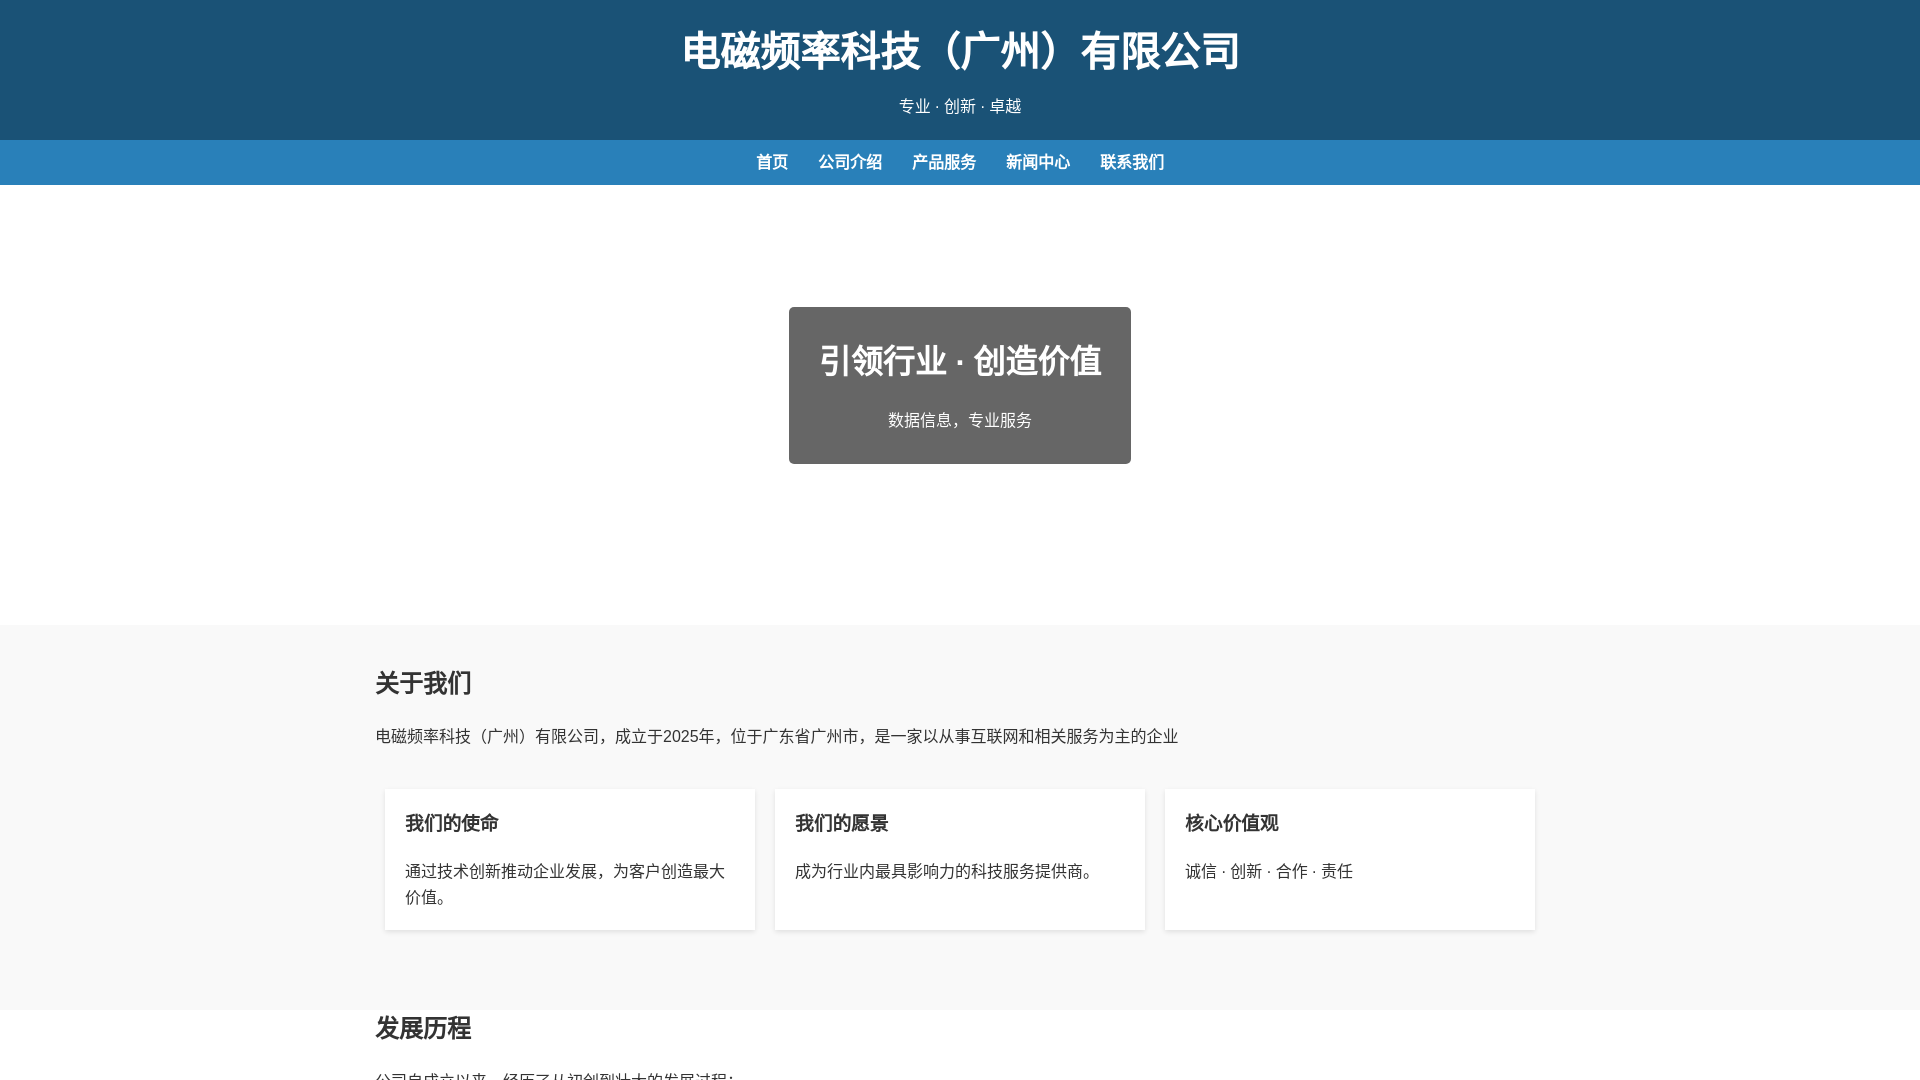The height and width of the screenshot is (1080, 1920).
Task: Click the text 诚信 · 创新 · 合作 · 责任
Action: click(x=1269, y=871)
